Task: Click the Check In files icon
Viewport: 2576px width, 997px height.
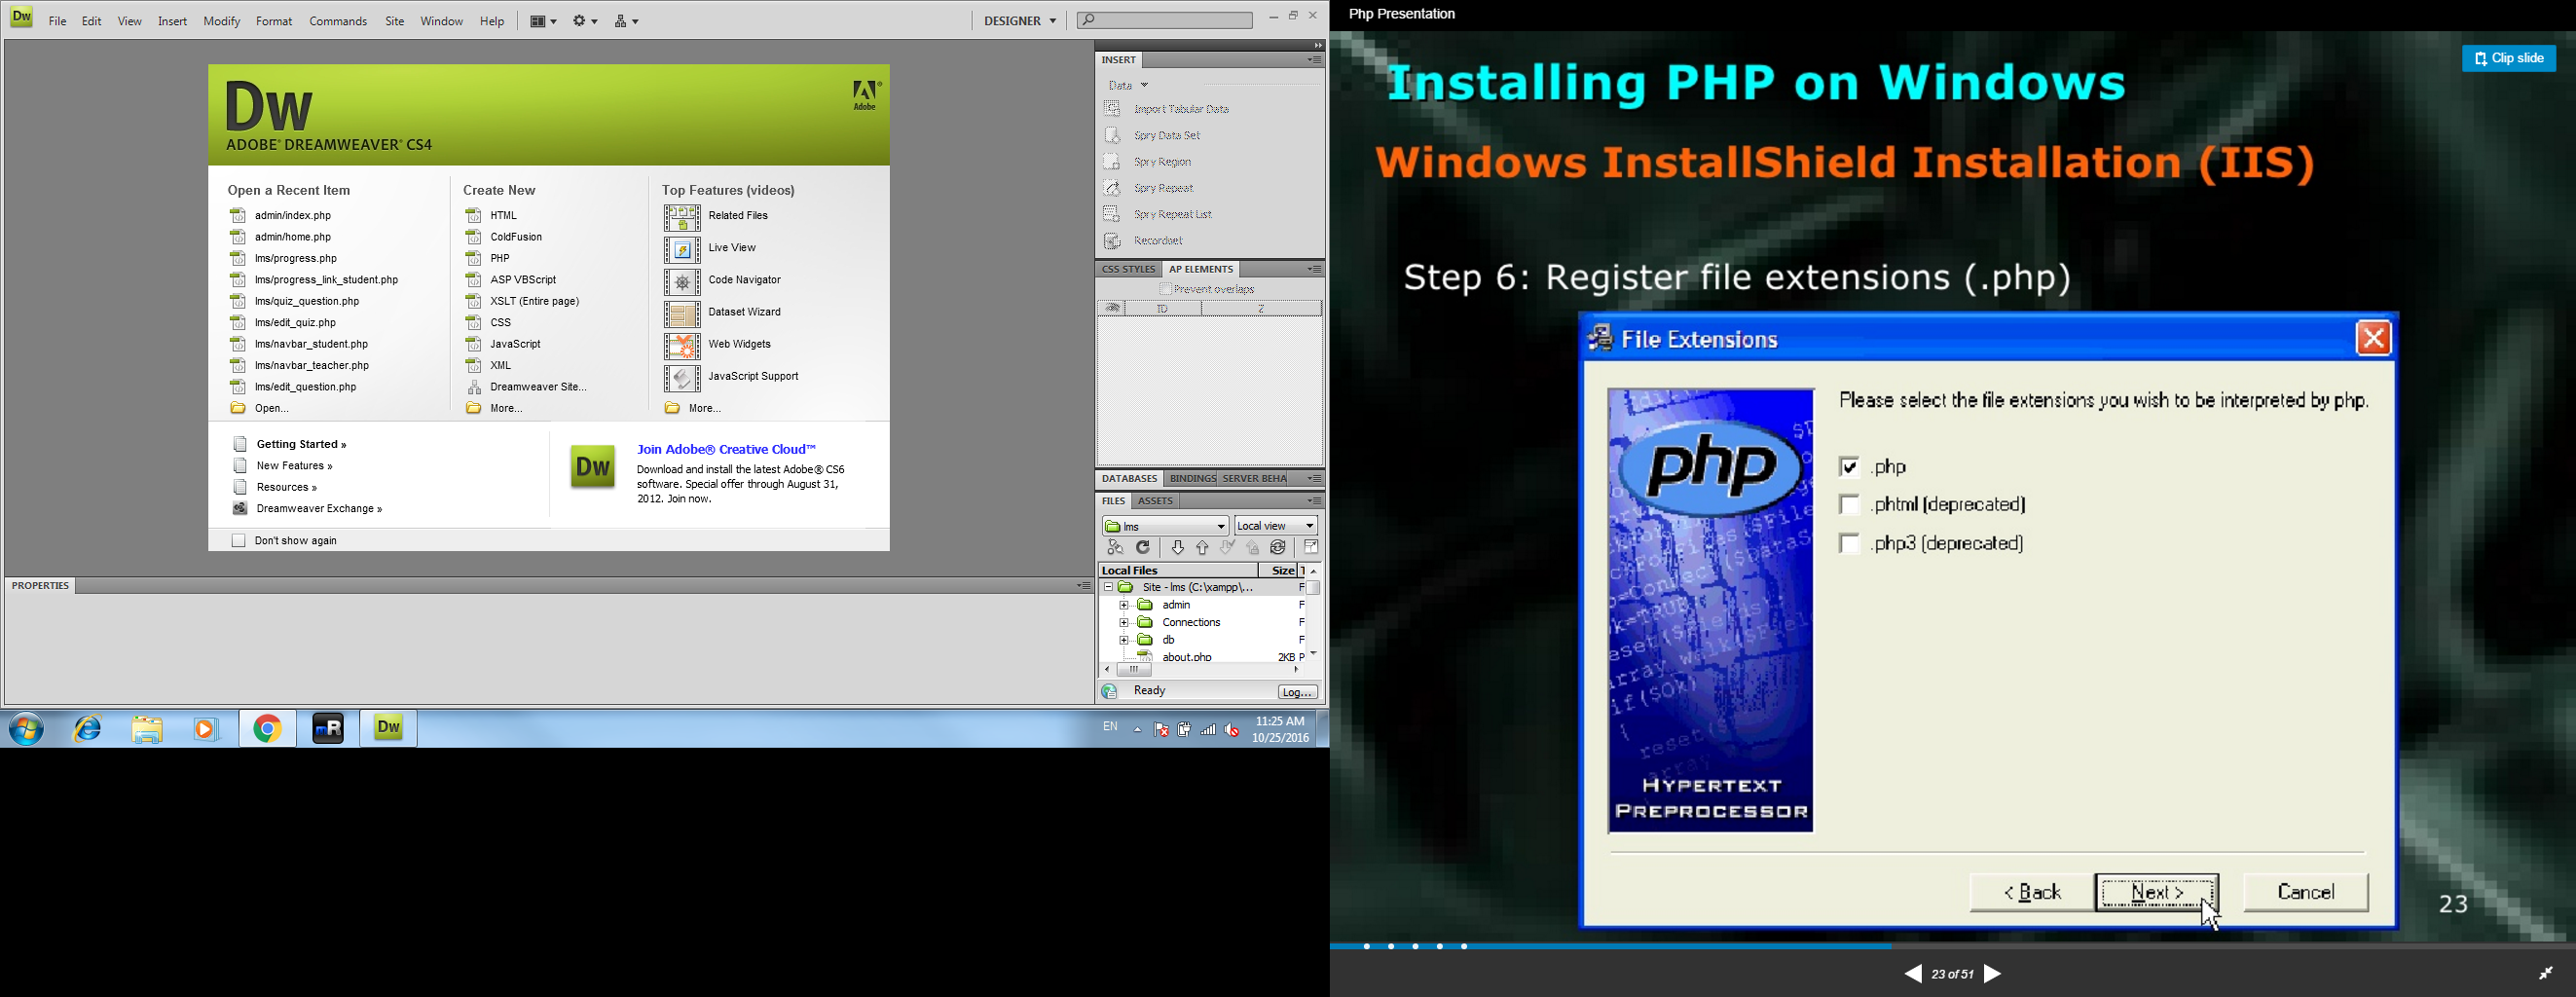Action: (1253, 548)
